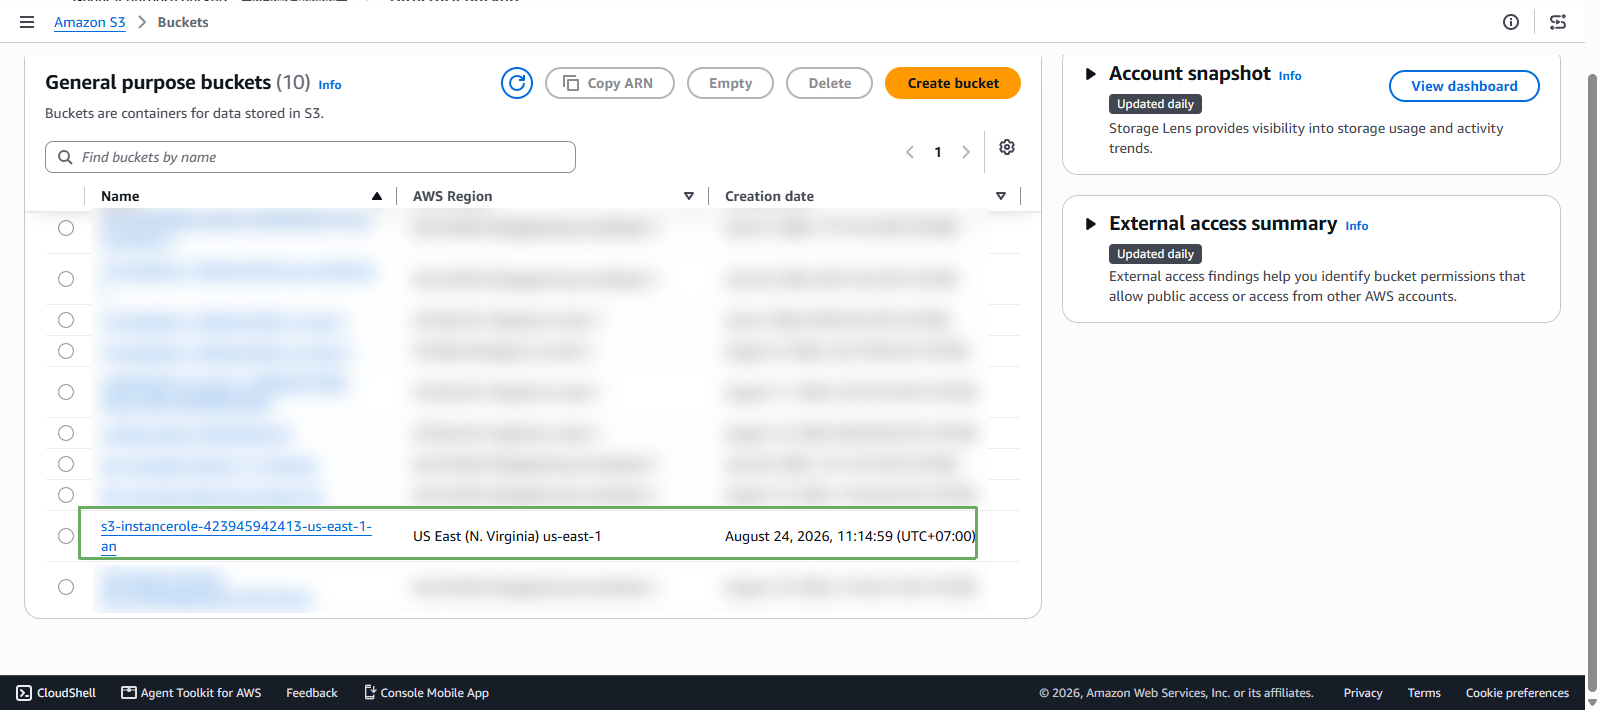
Task: Go to previous page of buckets
Action: 910,152
